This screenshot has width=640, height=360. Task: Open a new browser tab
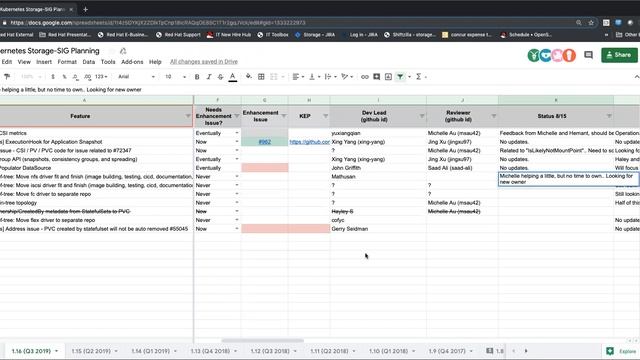[85, 9]
